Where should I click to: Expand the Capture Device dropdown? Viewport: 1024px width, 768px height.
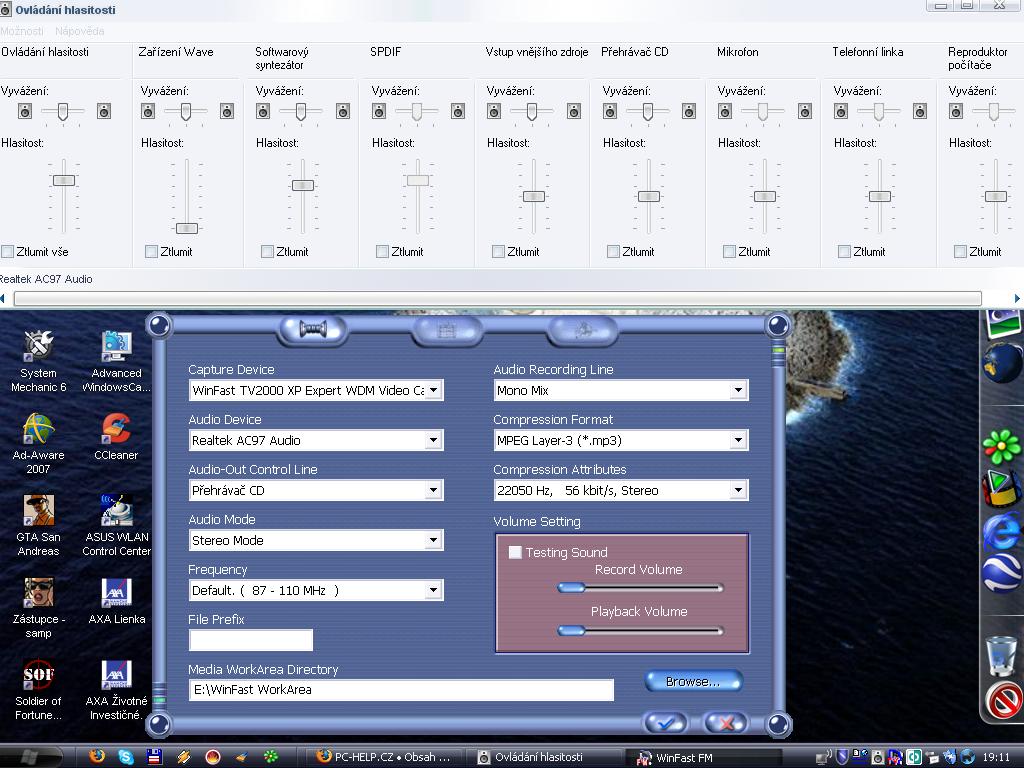point(433,390)
